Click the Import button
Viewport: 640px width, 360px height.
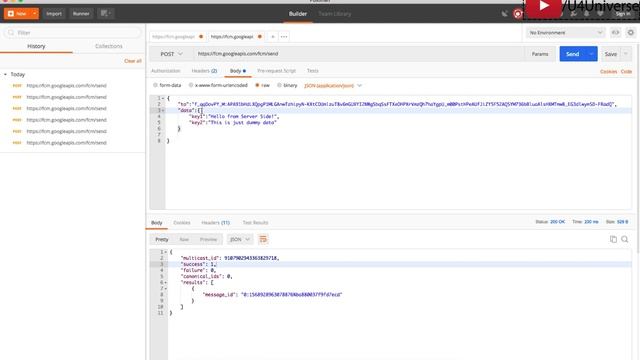point(54,13)
